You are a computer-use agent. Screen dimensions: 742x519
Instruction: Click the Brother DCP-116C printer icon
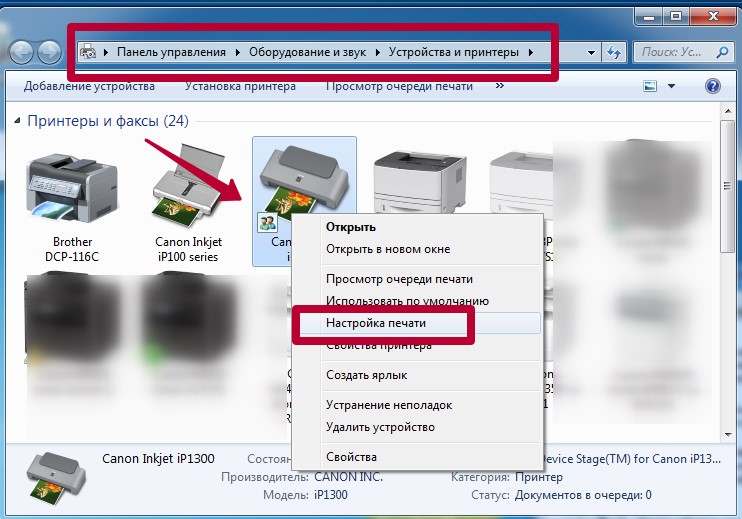[x=72, y=188]
